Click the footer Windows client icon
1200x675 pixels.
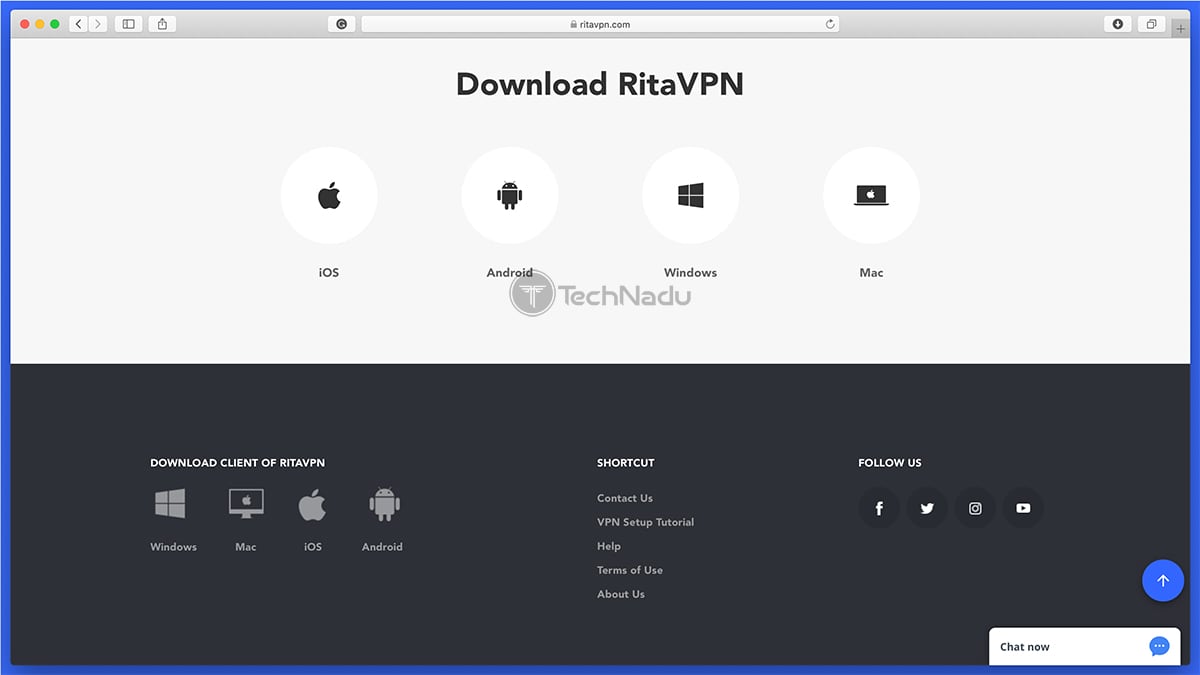pos(170,504)
